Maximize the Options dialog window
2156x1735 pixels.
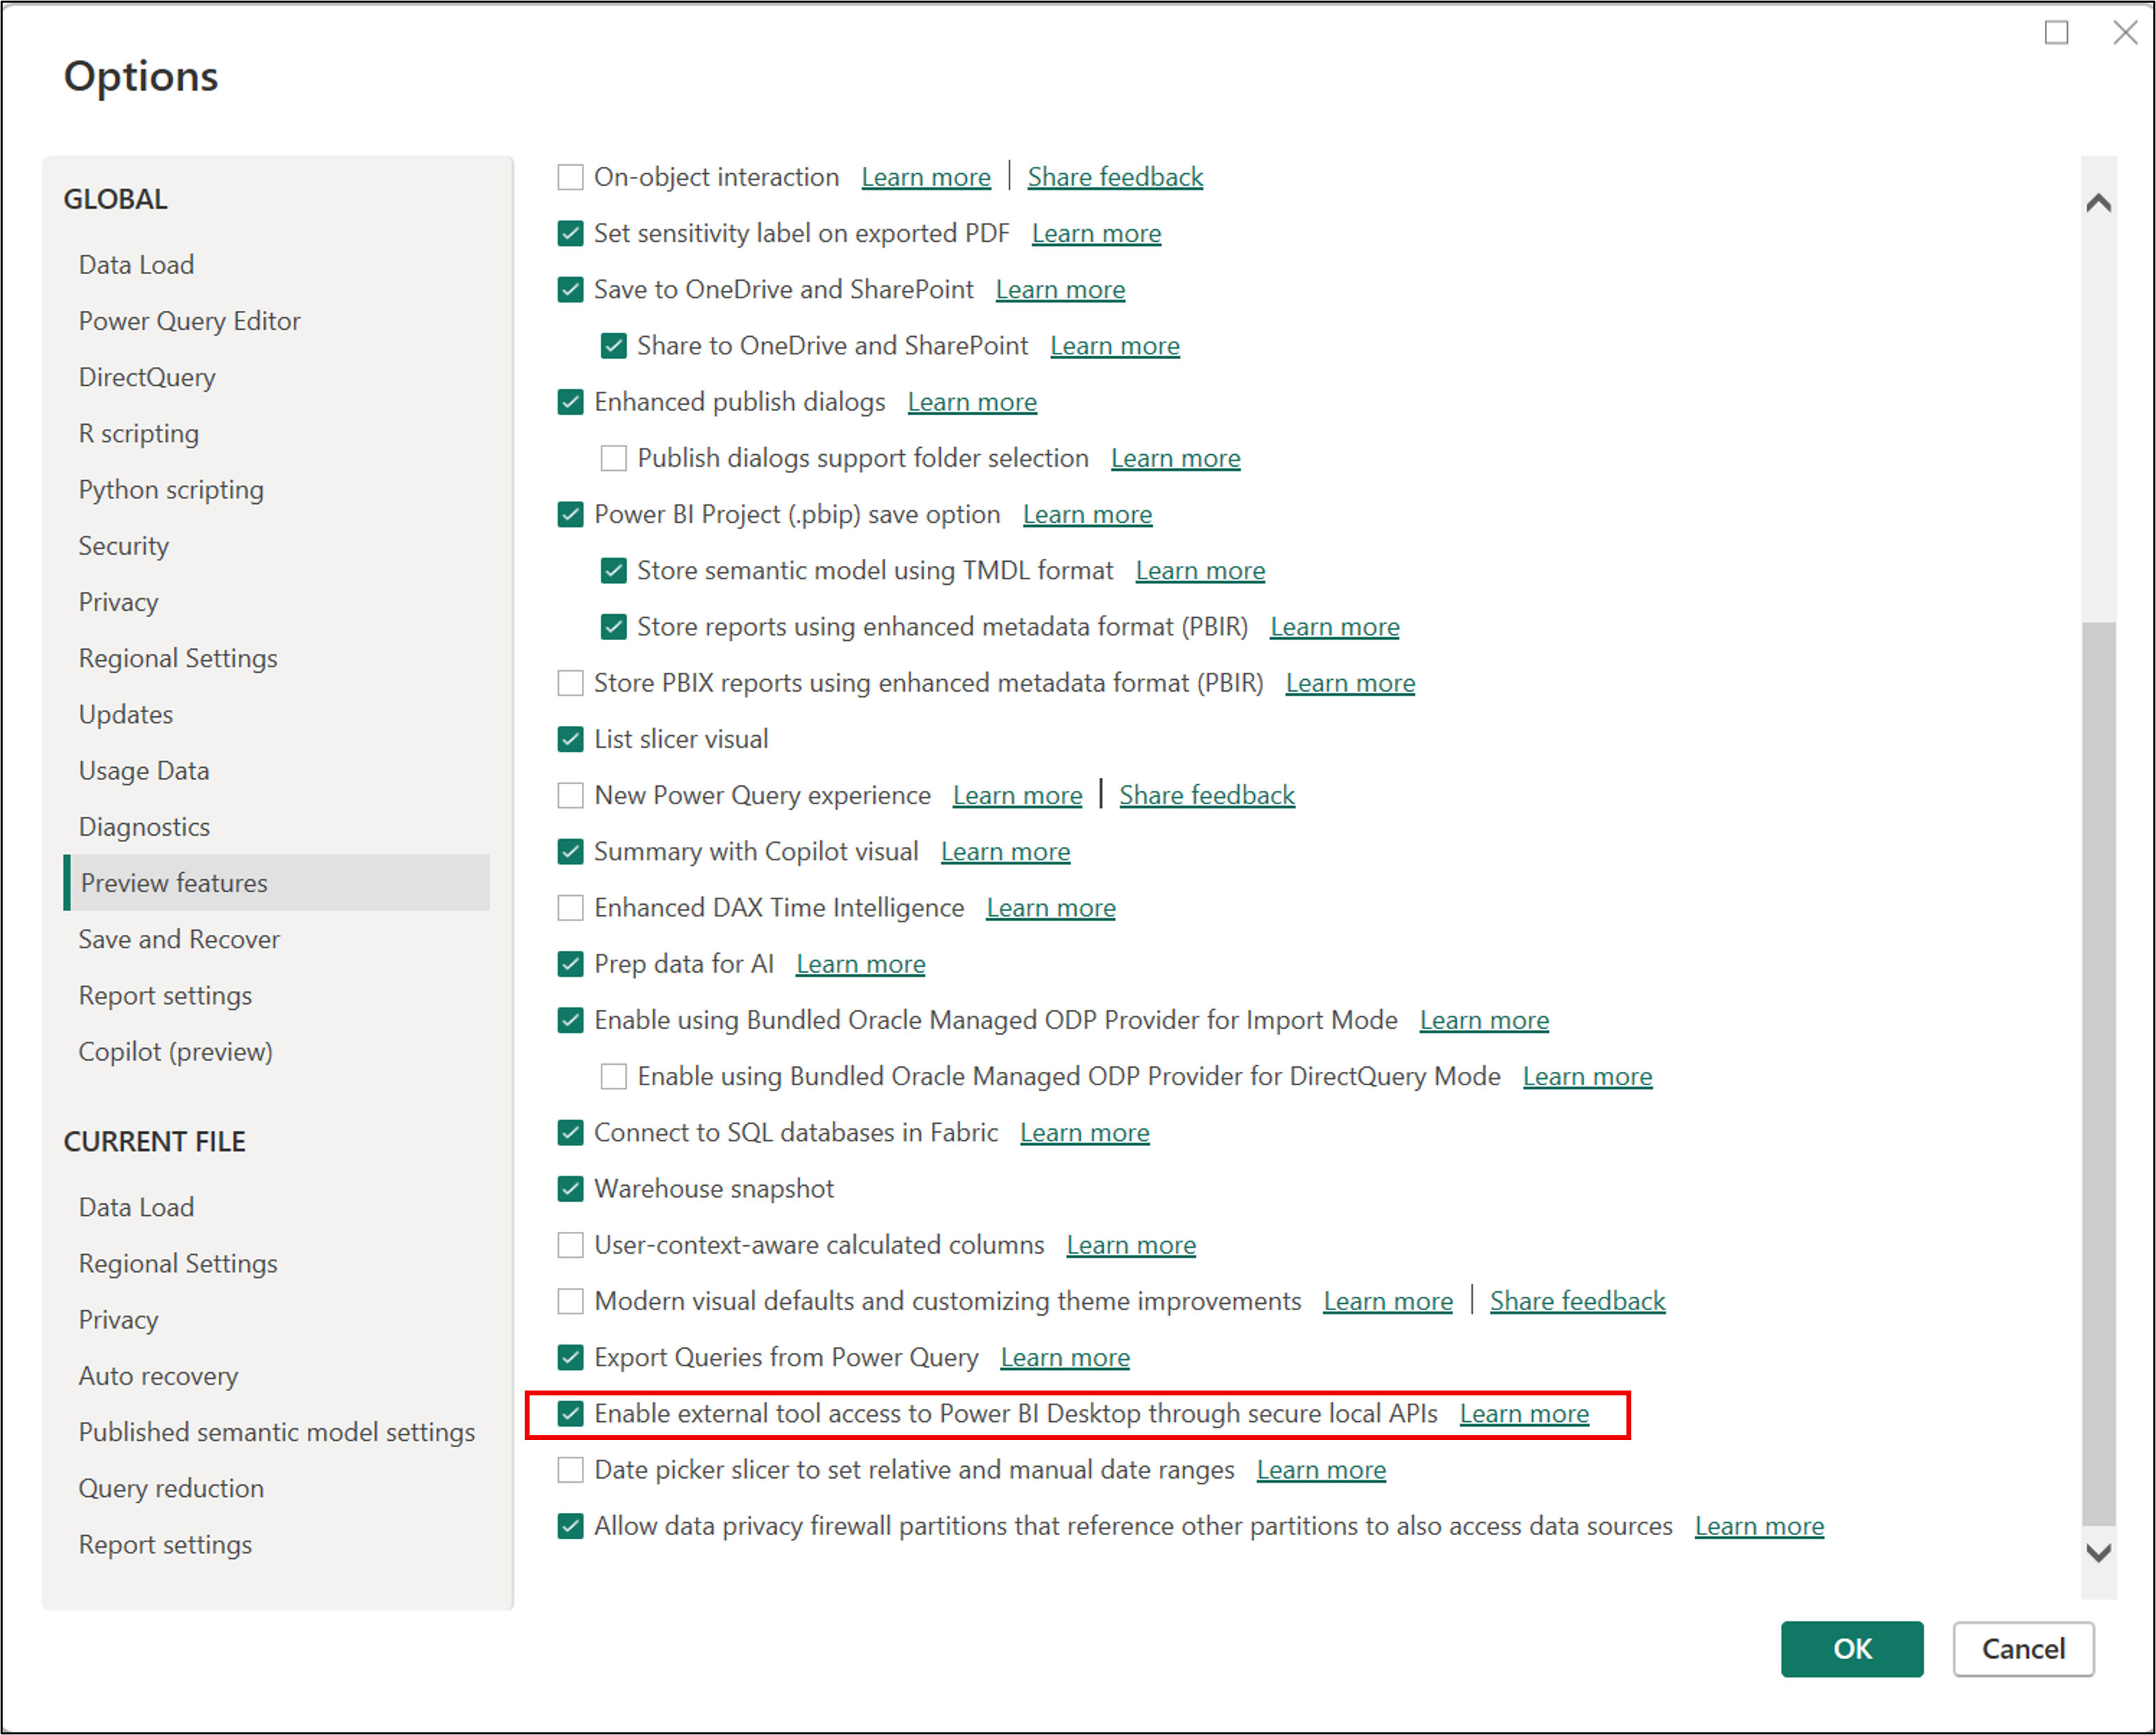pyautogui.click(x=2056, y=33)
